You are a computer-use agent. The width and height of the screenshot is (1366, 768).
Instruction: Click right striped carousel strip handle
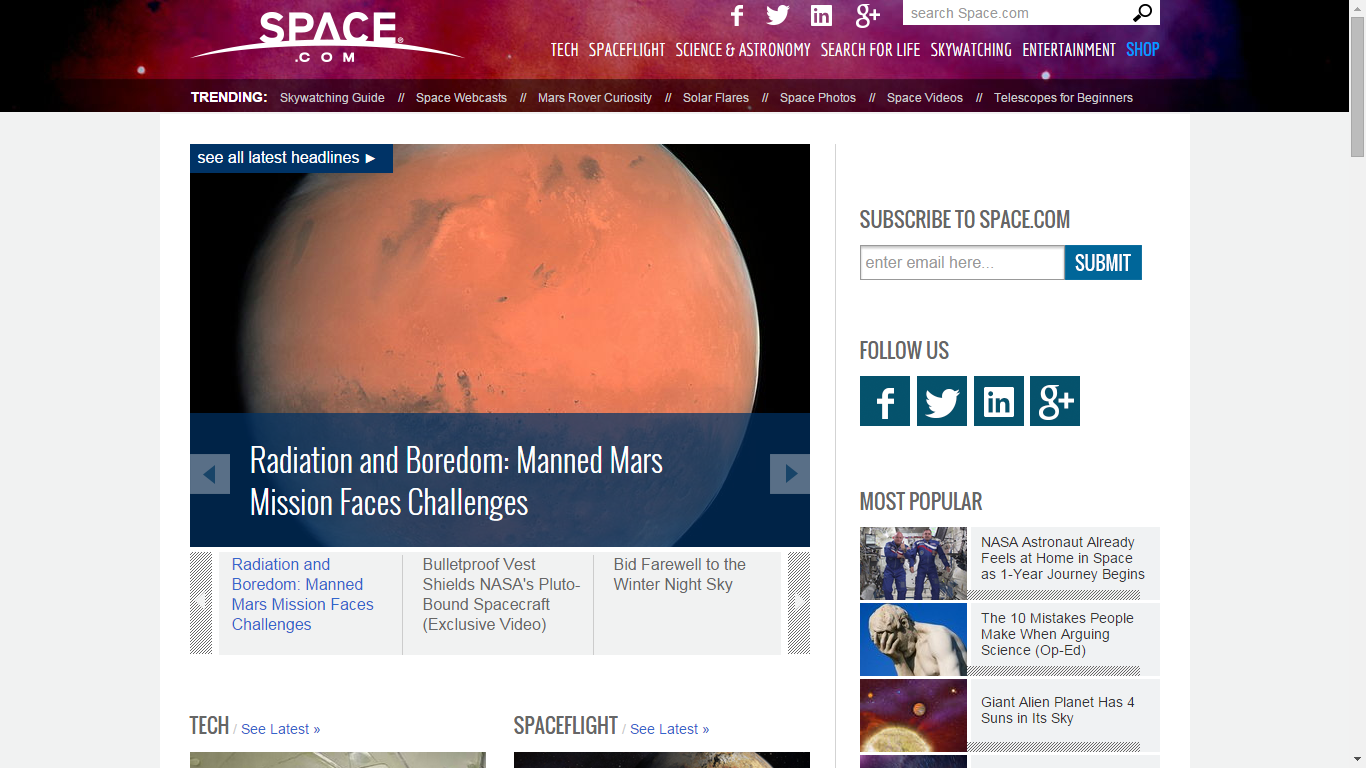[799, 603]
